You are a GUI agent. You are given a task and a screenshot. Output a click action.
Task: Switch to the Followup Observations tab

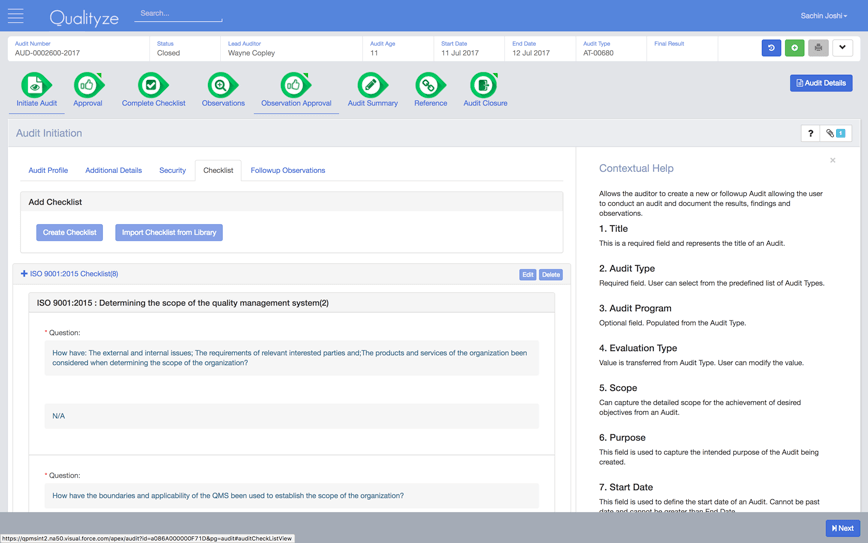(287, 170)
